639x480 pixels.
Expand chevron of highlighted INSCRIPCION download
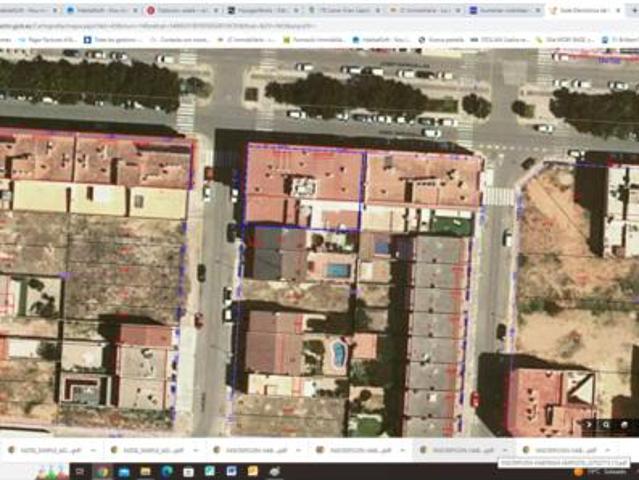pyautogui.click(x=505, y=450)
